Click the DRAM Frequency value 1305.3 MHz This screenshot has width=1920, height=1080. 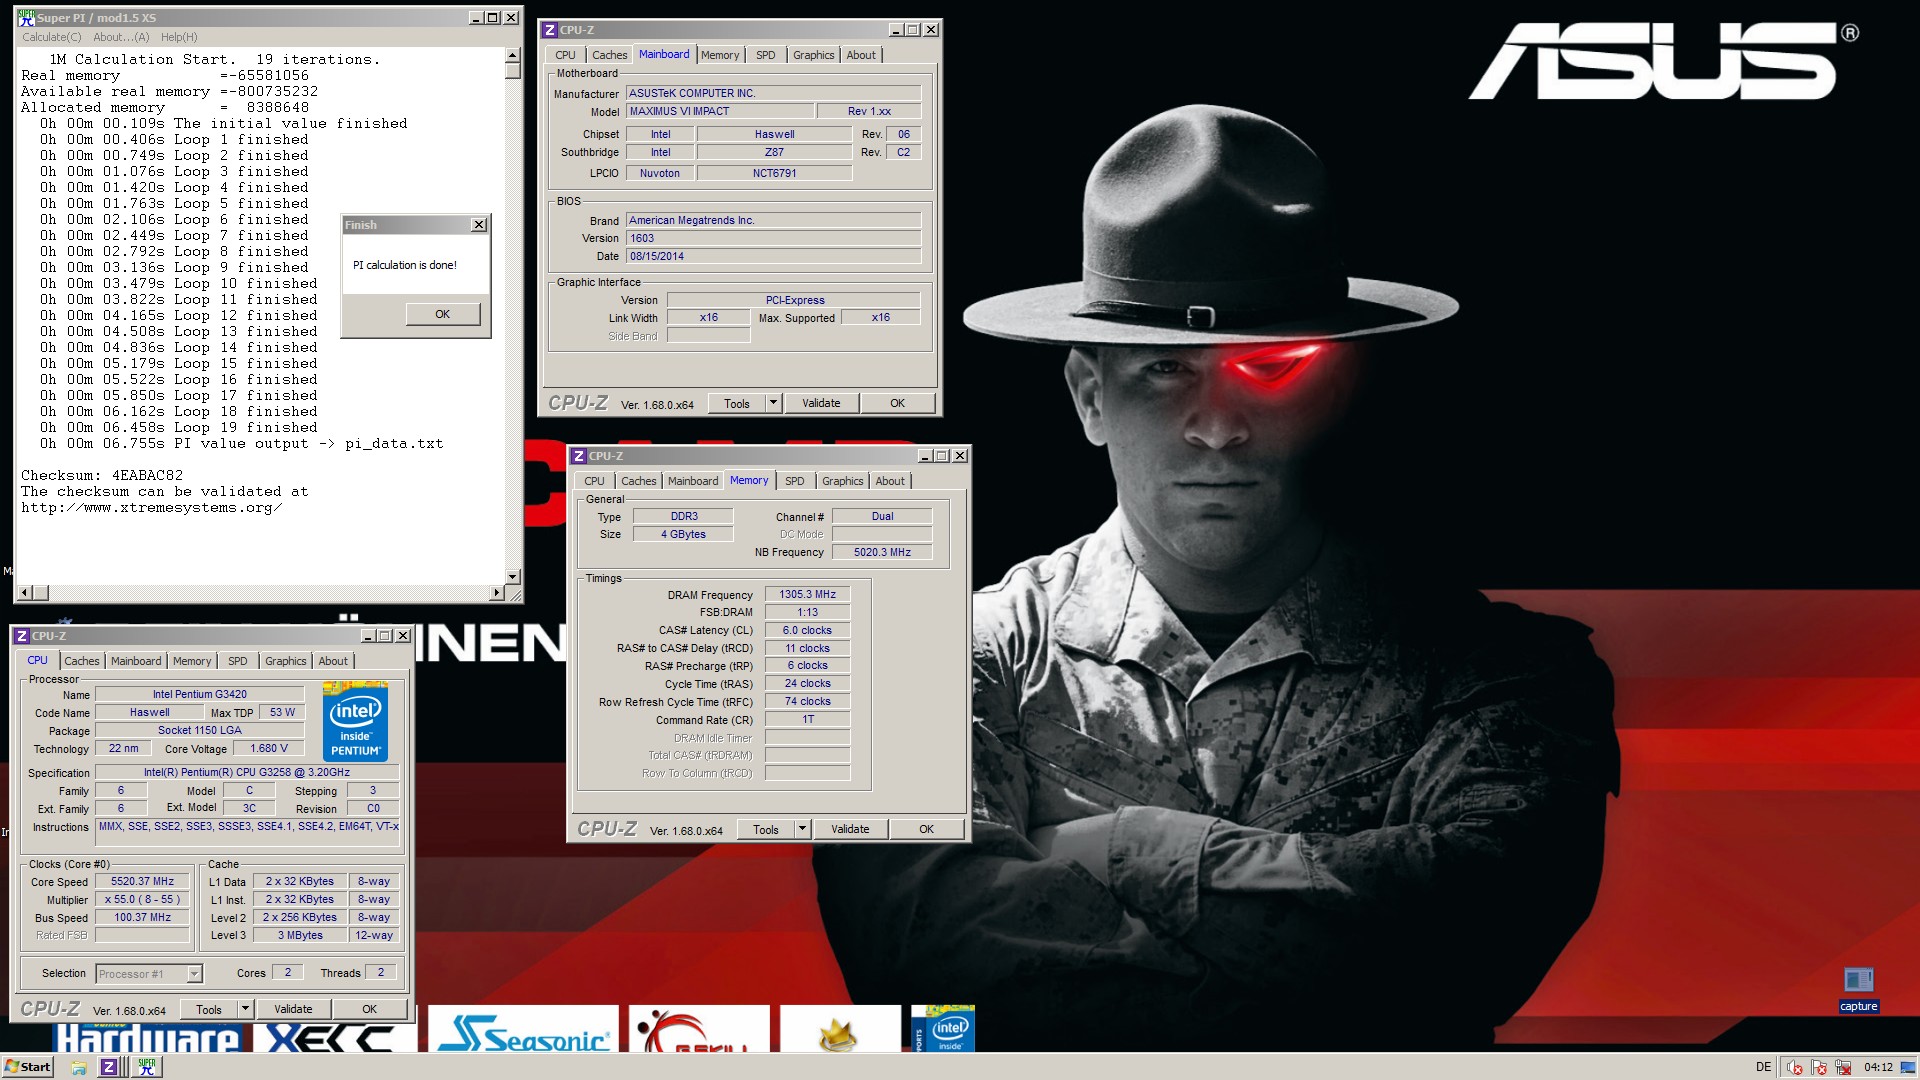coord(808,594)
